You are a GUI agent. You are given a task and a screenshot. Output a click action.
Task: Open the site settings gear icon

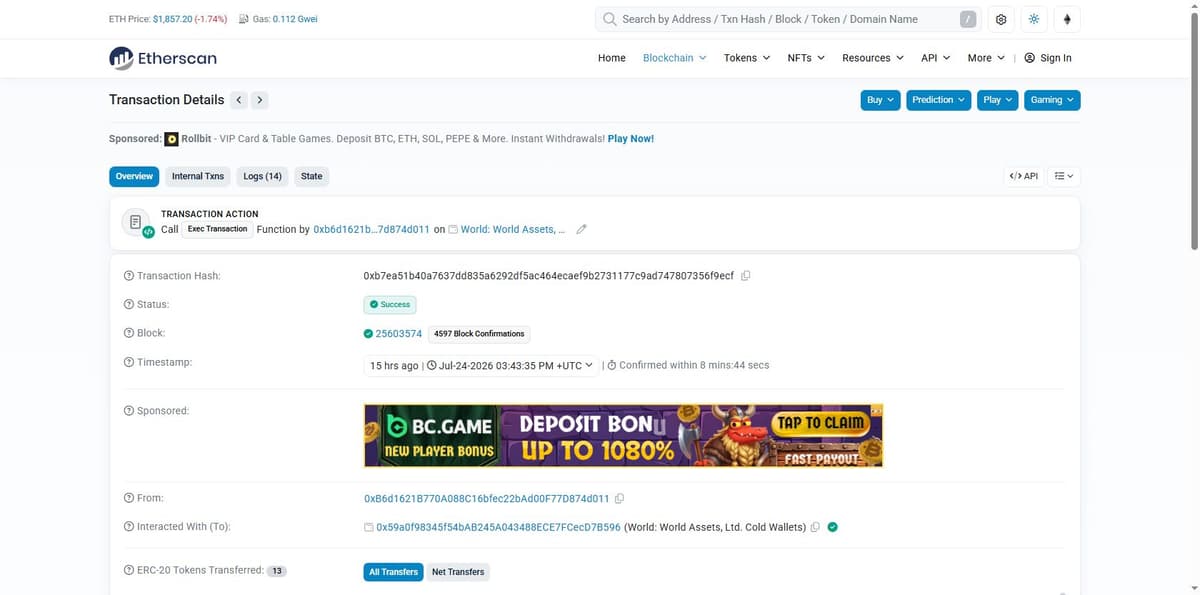click(1001, 20)
